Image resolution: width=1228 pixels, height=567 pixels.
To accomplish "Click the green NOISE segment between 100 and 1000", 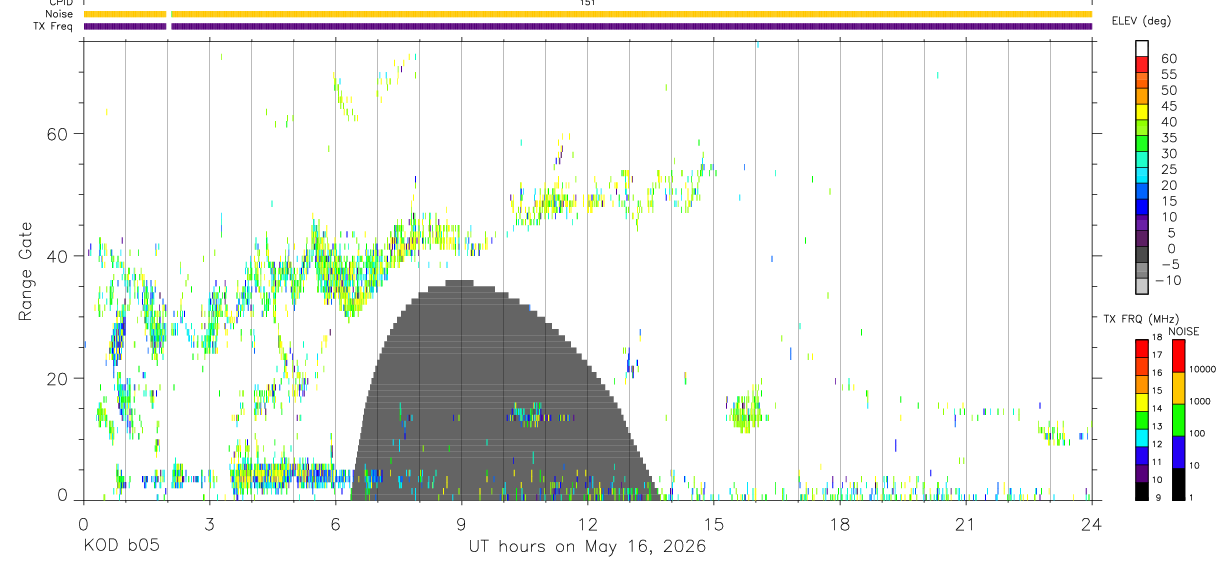I will click(1179, 419).
